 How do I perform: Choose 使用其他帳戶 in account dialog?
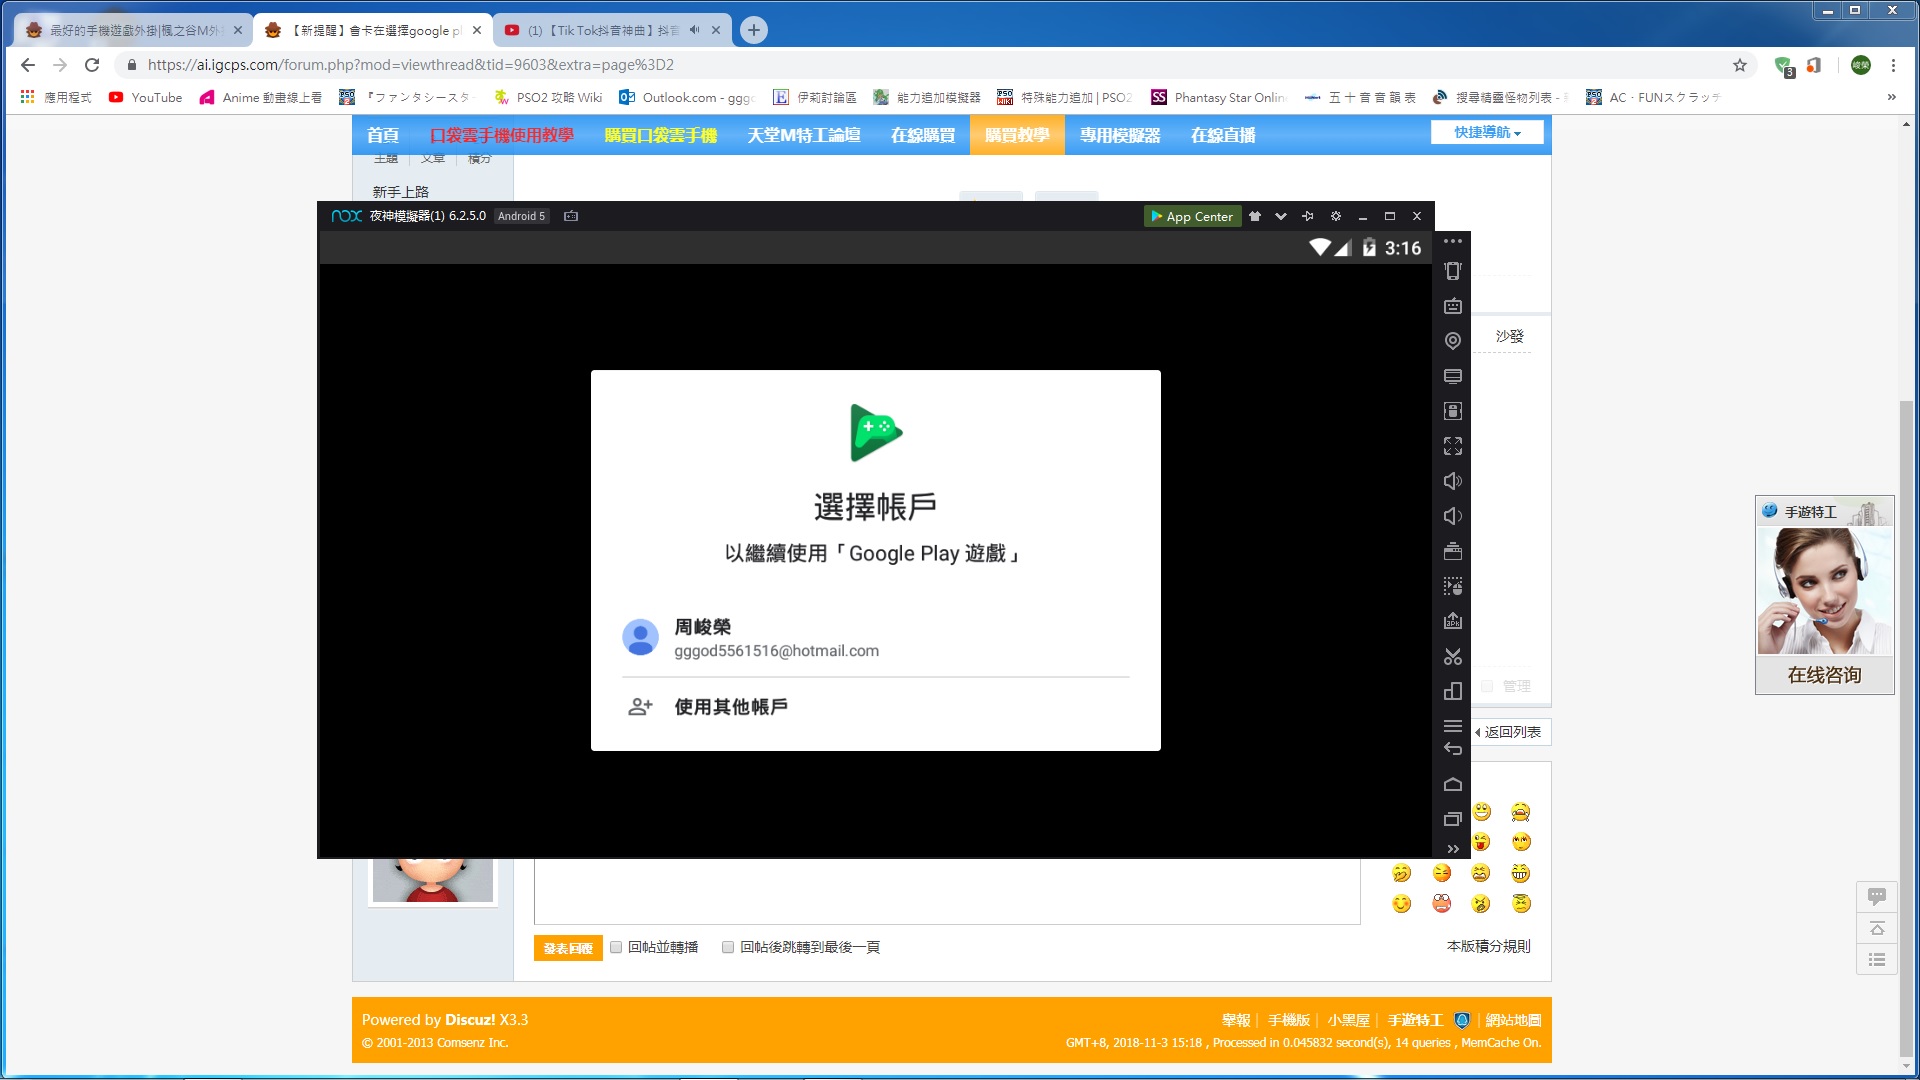point(876,707)
